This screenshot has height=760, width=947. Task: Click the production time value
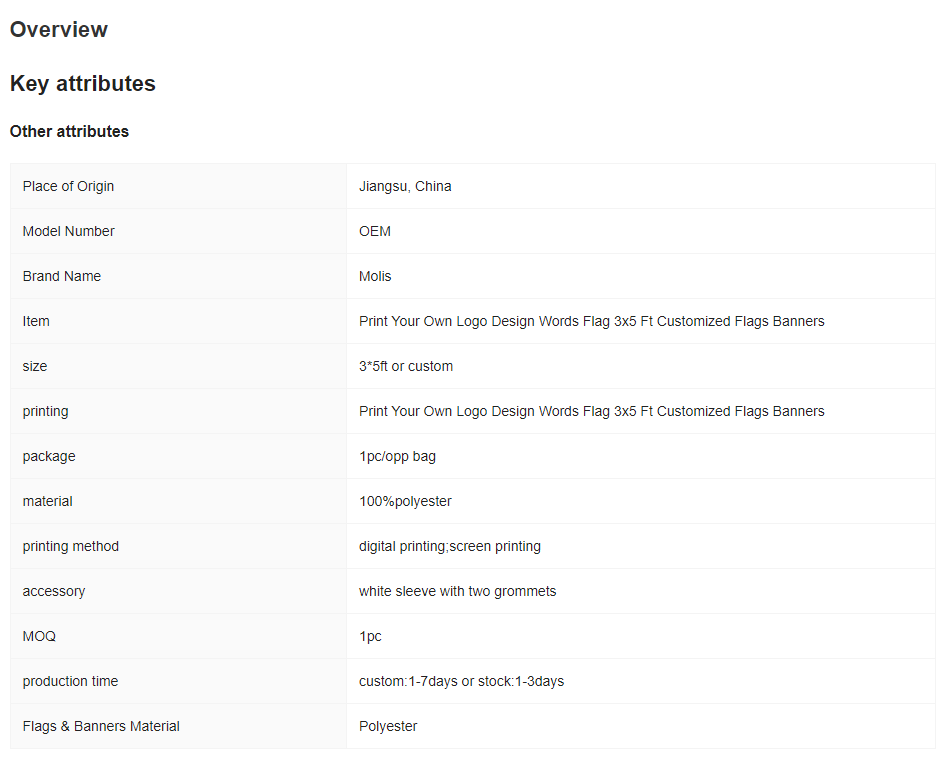pos(461,681)
